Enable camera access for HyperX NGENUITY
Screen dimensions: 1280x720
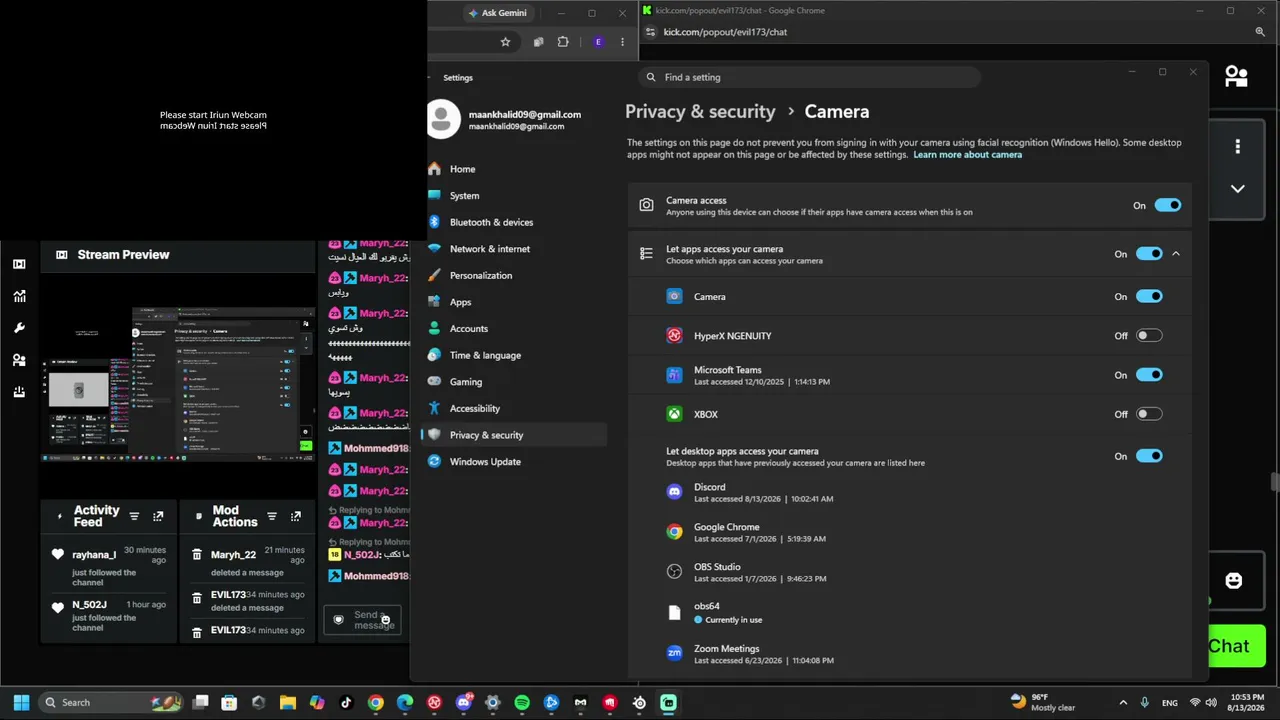1149,336
